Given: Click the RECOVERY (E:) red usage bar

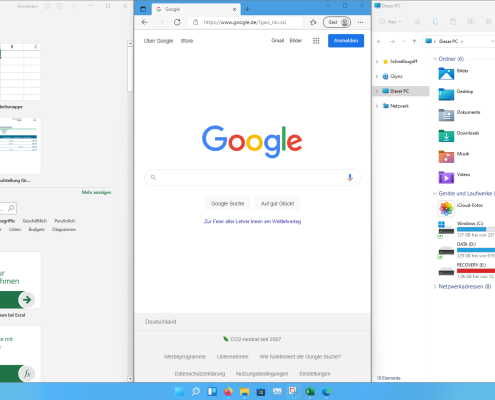Looking at the screenshot, I should pos(476,271).
